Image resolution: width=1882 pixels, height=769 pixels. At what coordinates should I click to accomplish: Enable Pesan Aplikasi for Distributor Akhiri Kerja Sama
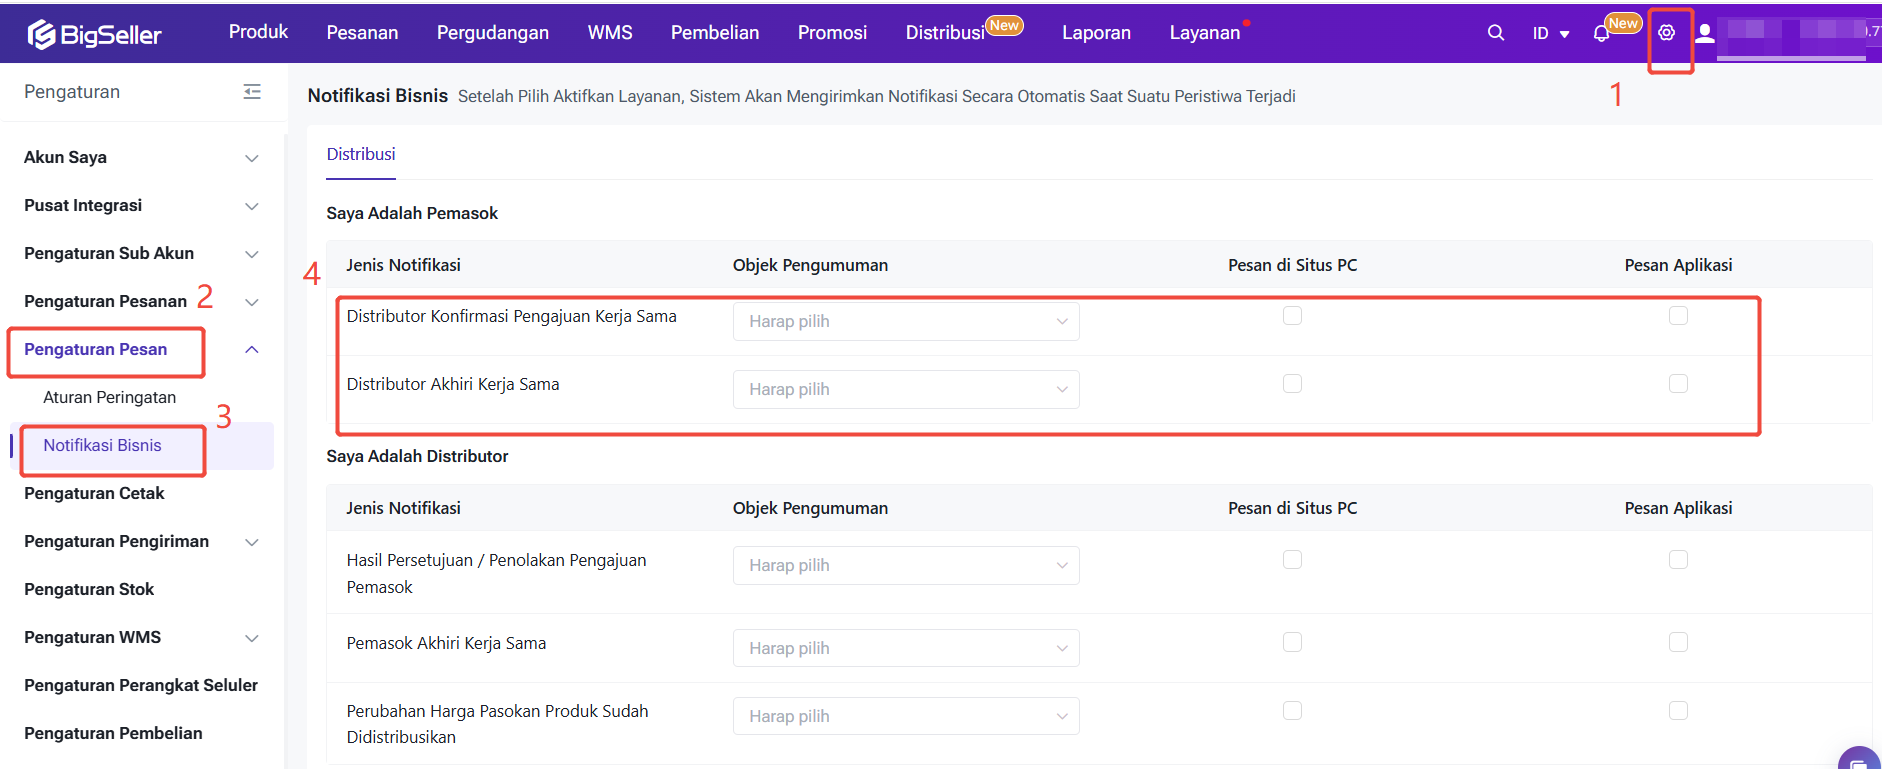coord(1678,384)
